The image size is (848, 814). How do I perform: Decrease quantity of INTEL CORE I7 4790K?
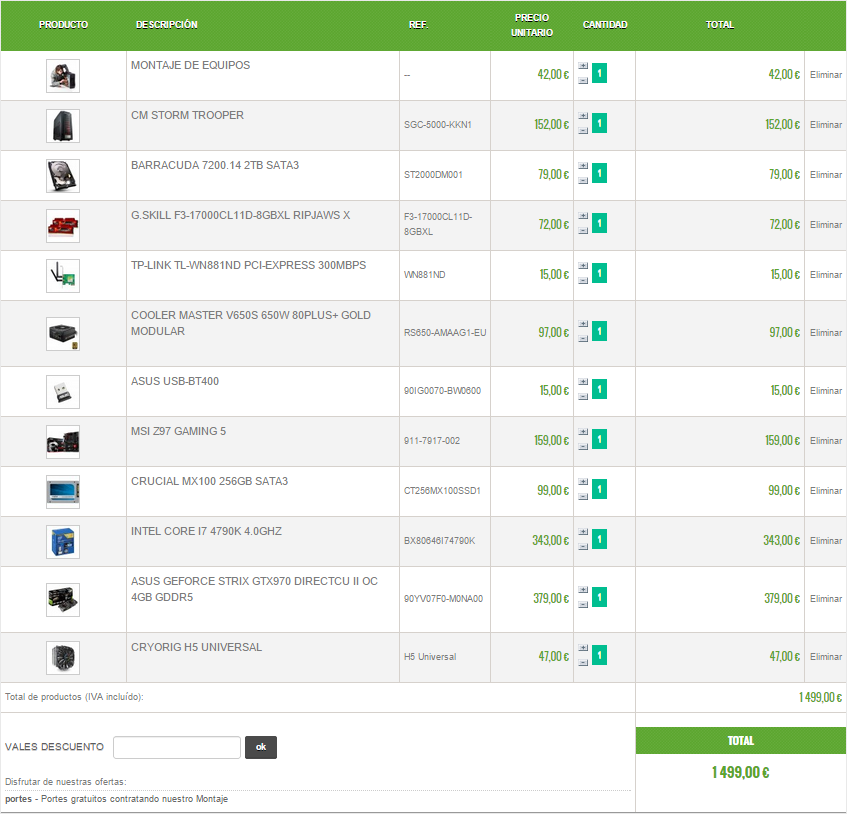click(x=583, y=547)
